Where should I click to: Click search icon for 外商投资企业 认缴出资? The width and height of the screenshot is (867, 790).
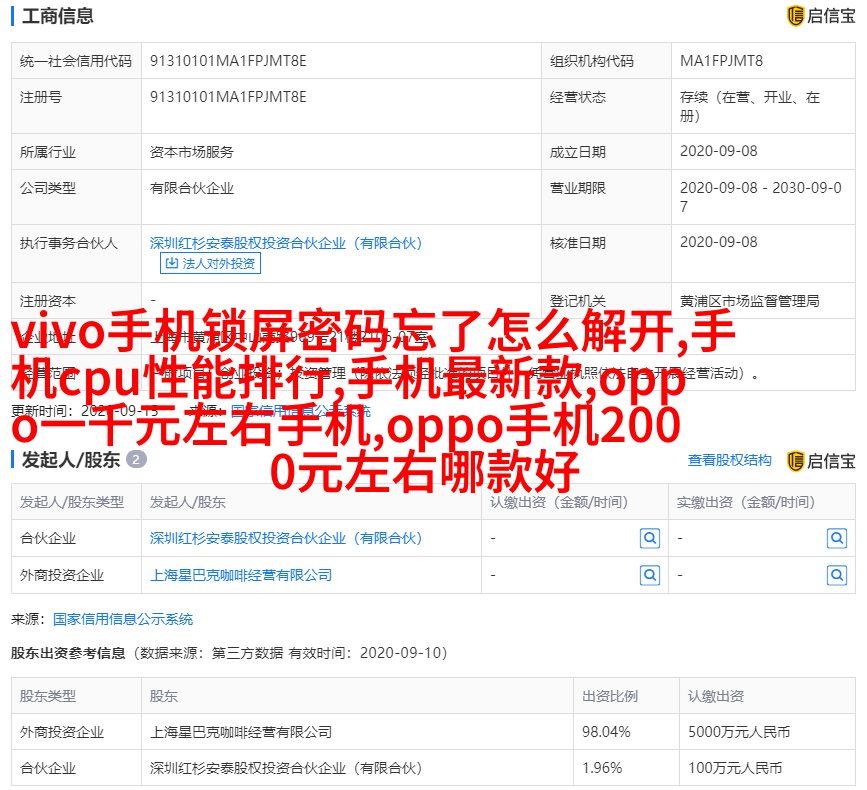pyautogui.click(x=650, y=576)
